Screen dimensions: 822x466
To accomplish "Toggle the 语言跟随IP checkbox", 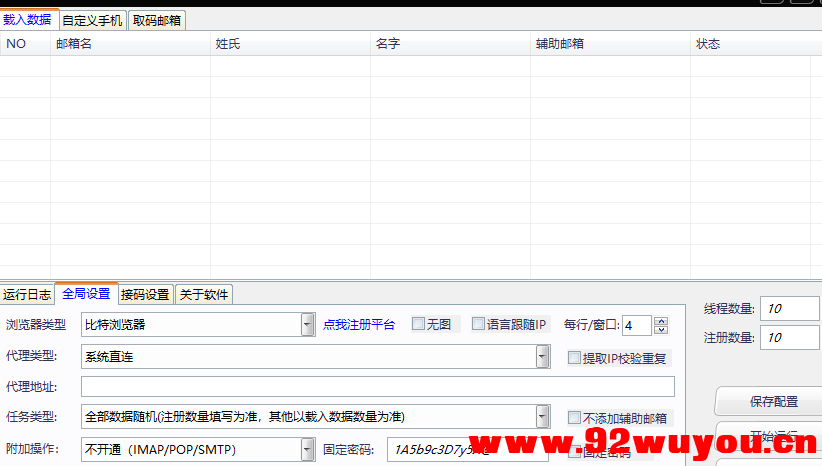I will pos(478,324).
